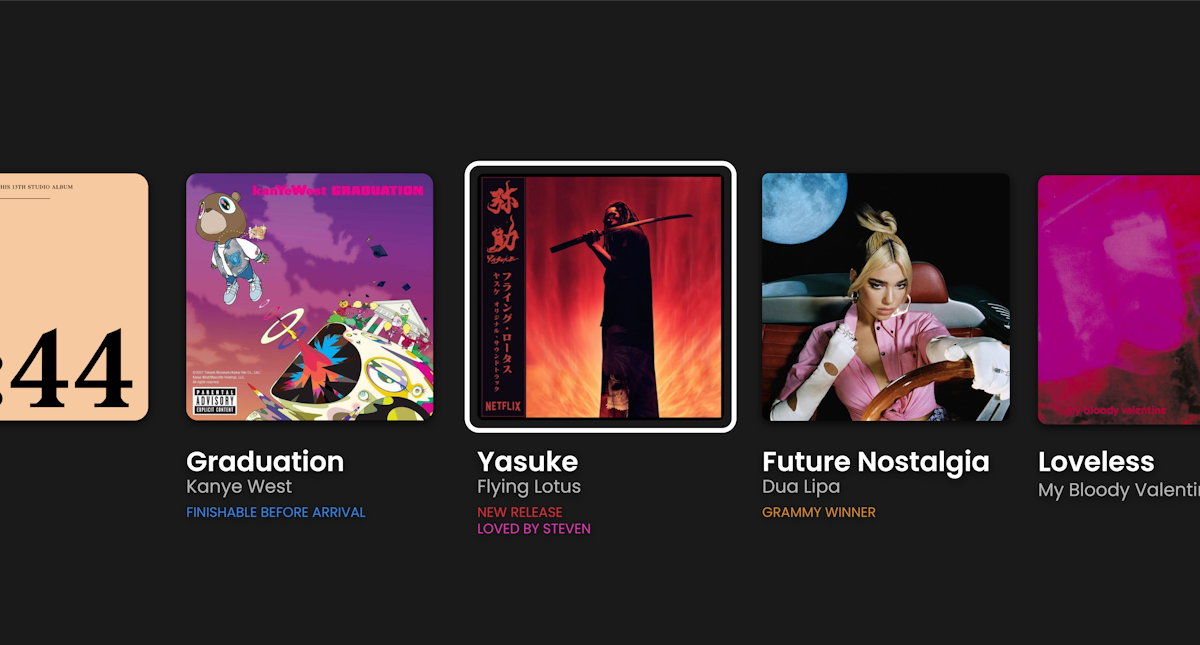Click the New Release tag
The image size is (1200, 645).
pyautogui.click(x=520, y=512)
